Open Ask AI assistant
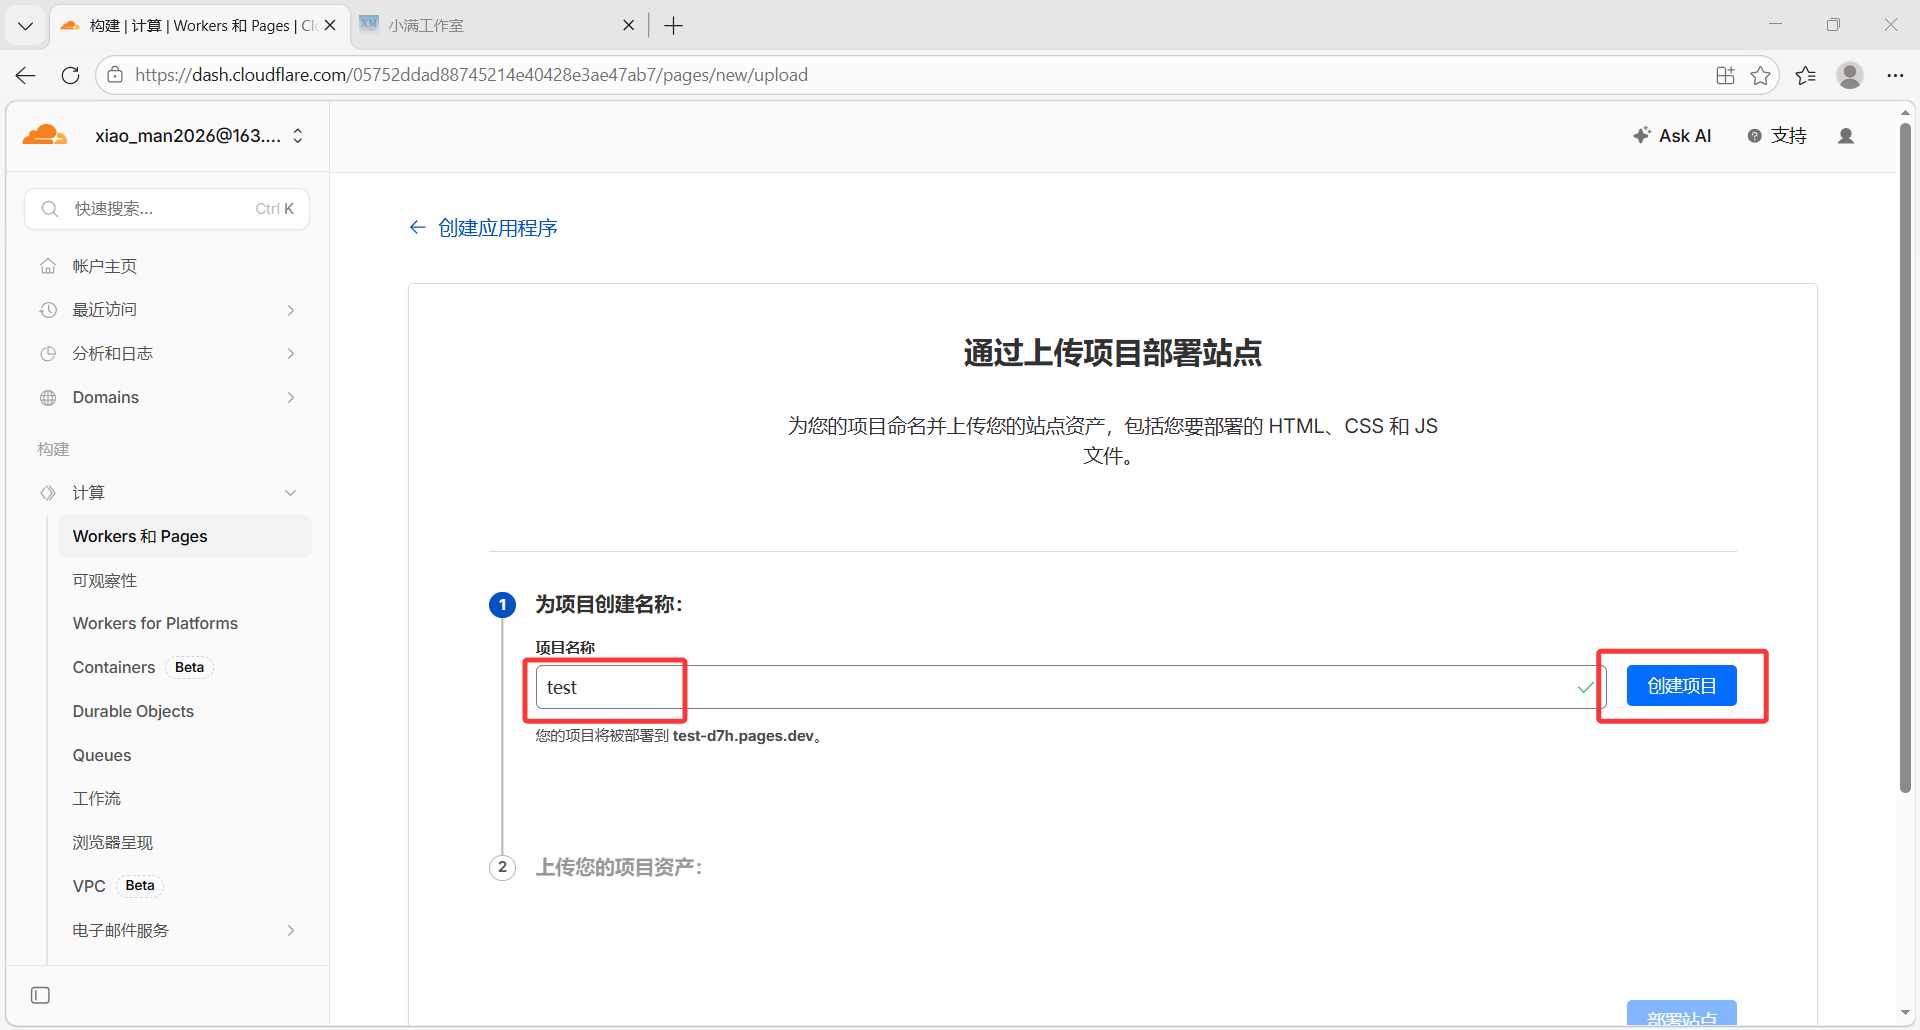1920x1030 pixels. [x=1672, y=136]
